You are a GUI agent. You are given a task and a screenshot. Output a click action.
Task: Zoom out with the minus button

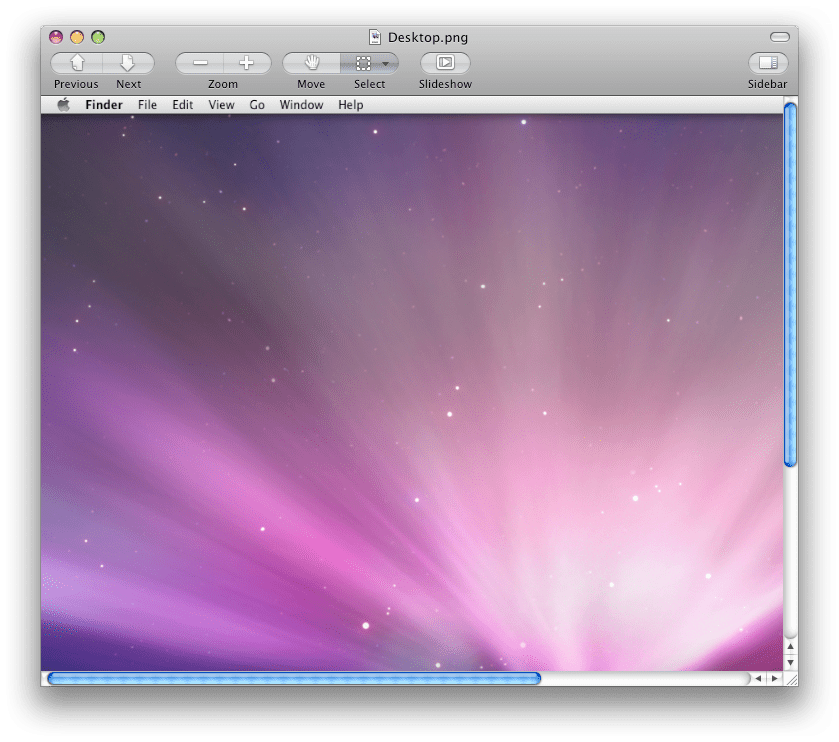tap(200, 63)
